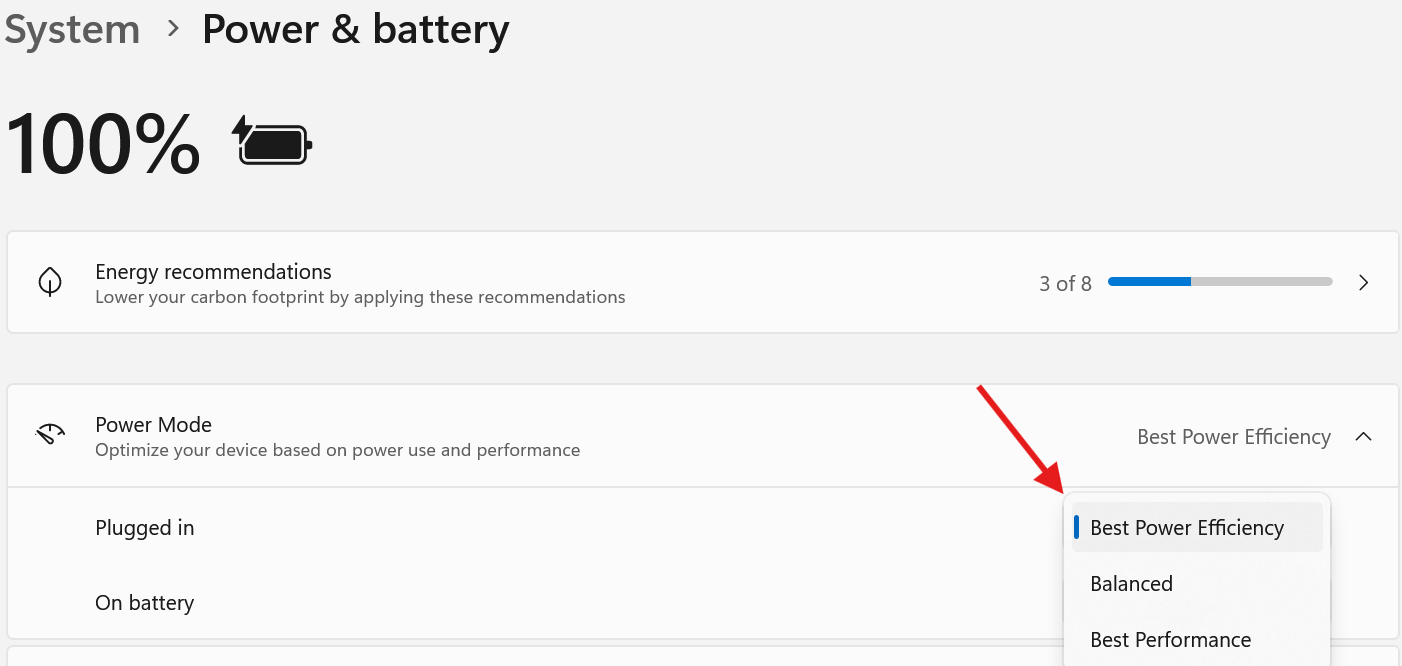Click the Lower your carbon footprint description
Viewport: 1402px width, 666px height.
[x=360, y=297]
